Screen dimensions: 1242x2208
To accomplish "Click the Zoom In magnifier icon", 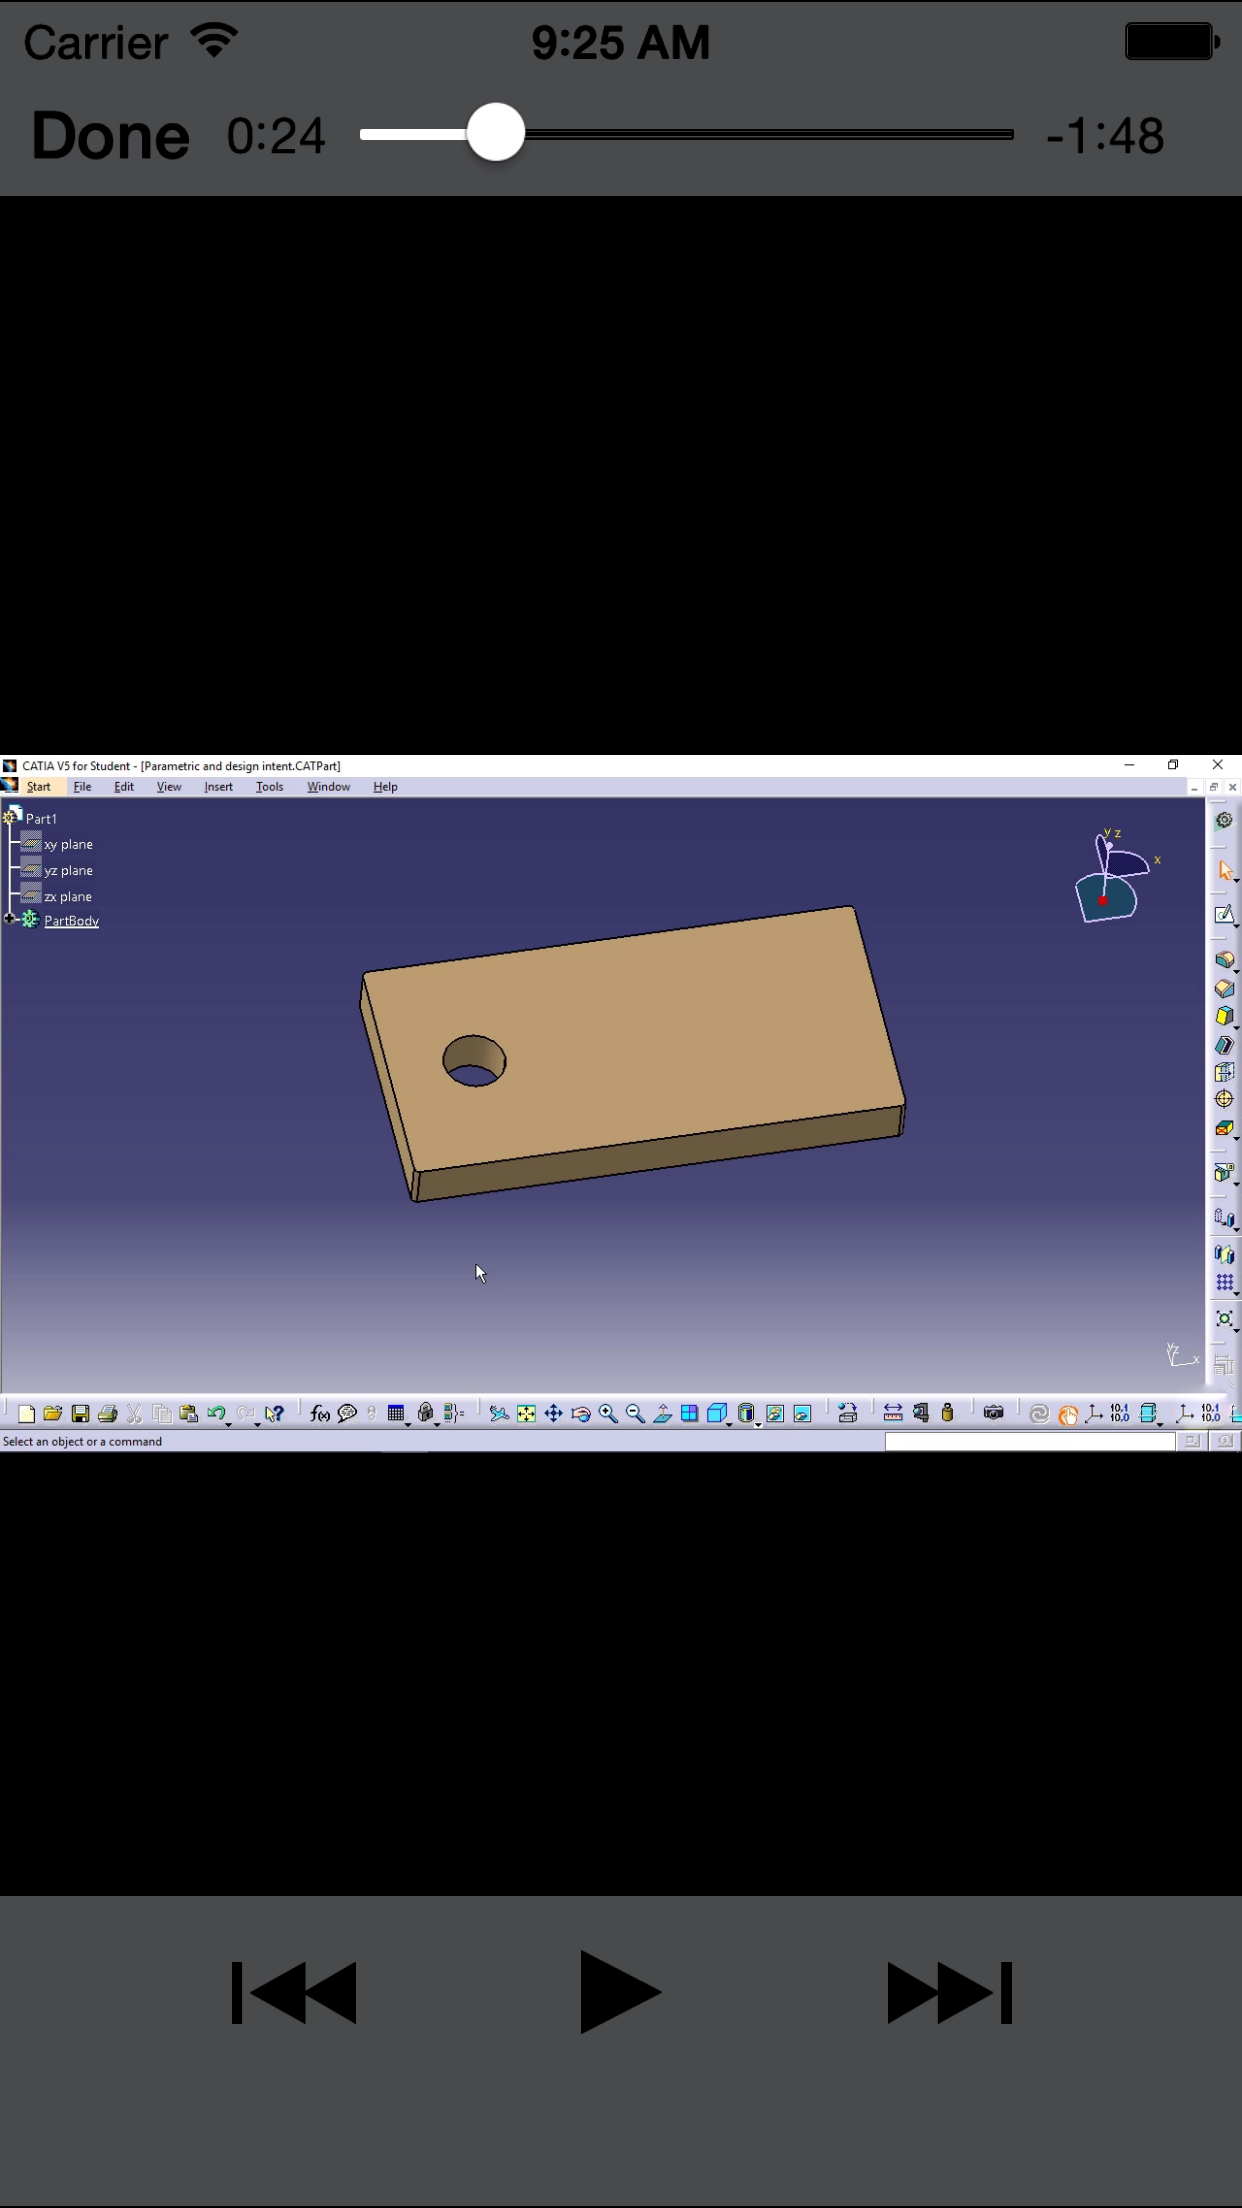I will [x=608, y=1413].
